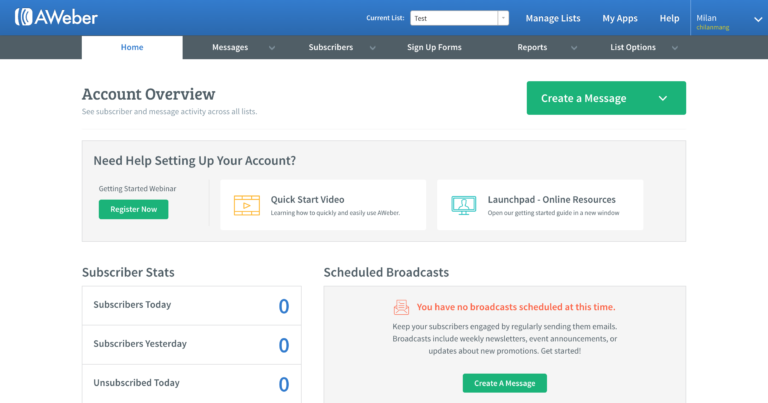Click the Milan username text
The image size is (768, 403).
(x=706, y=18)
